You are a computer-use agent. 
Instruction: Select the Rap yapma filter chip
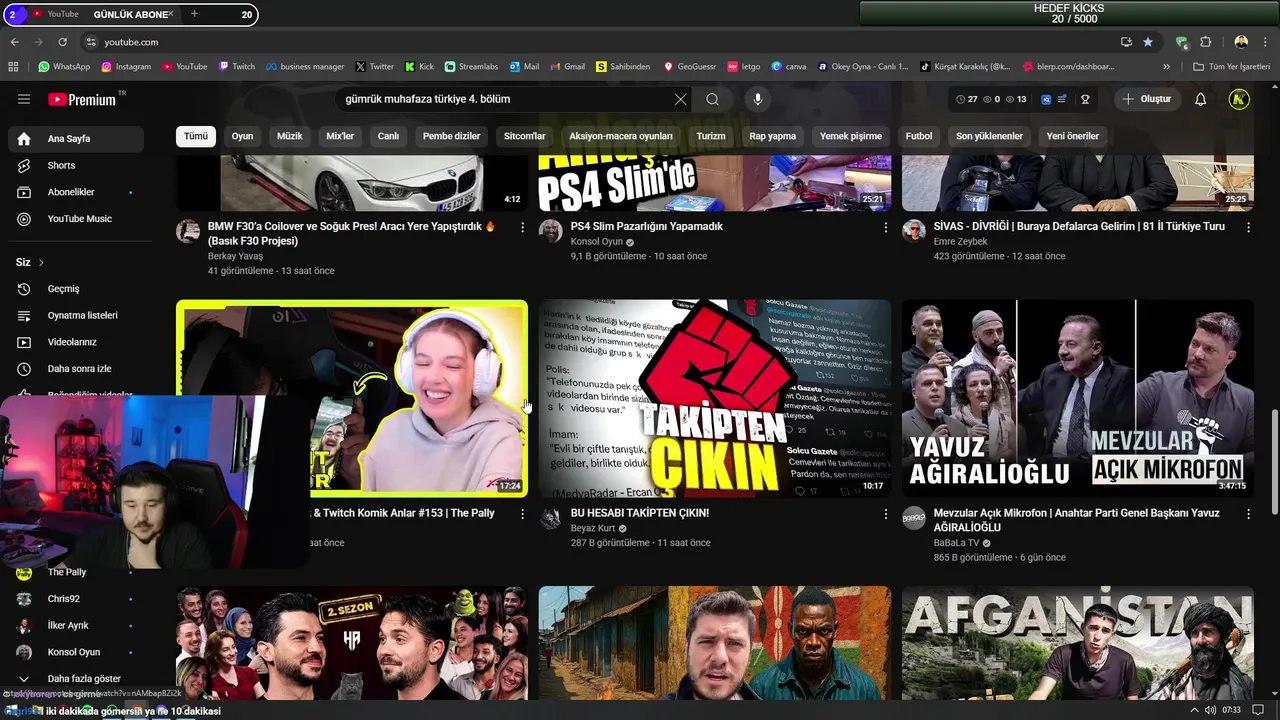tap(773, 136)
